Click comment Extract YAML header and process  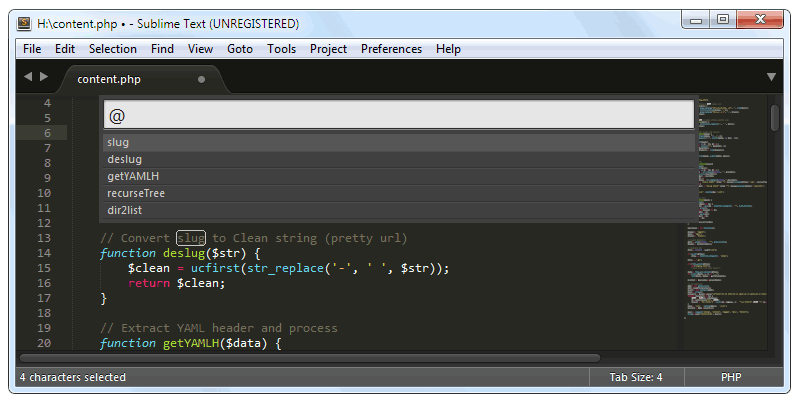[x=218, y=328]
